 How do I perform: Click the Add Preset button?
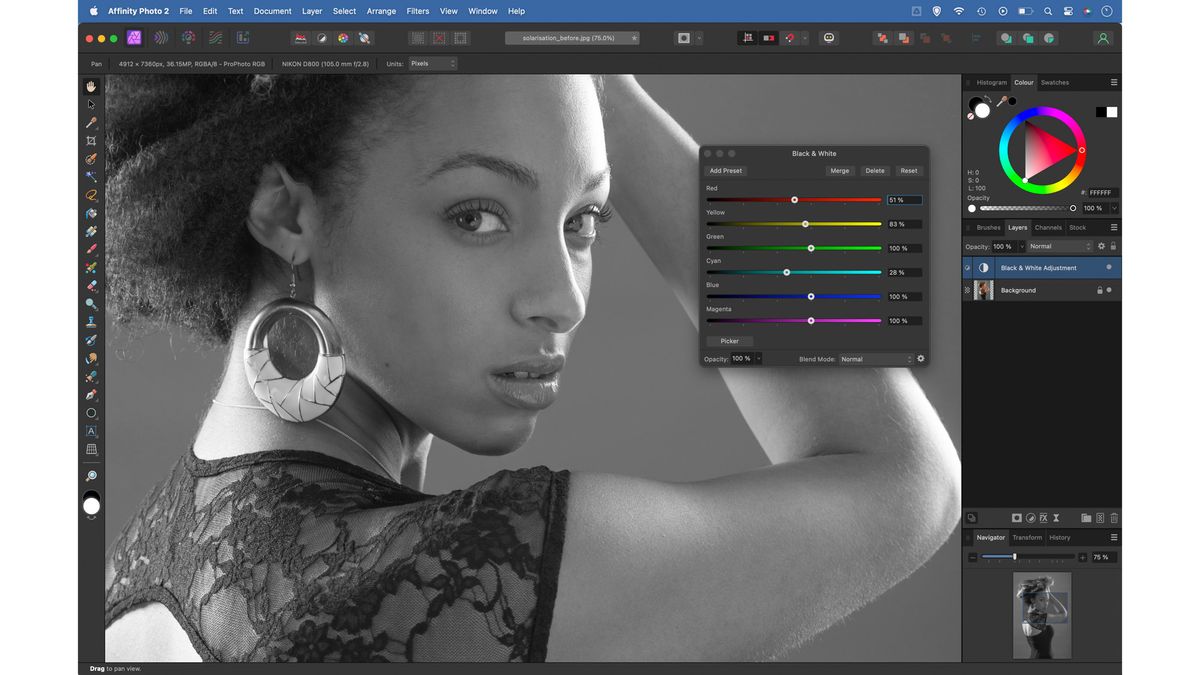click(724, 170)
